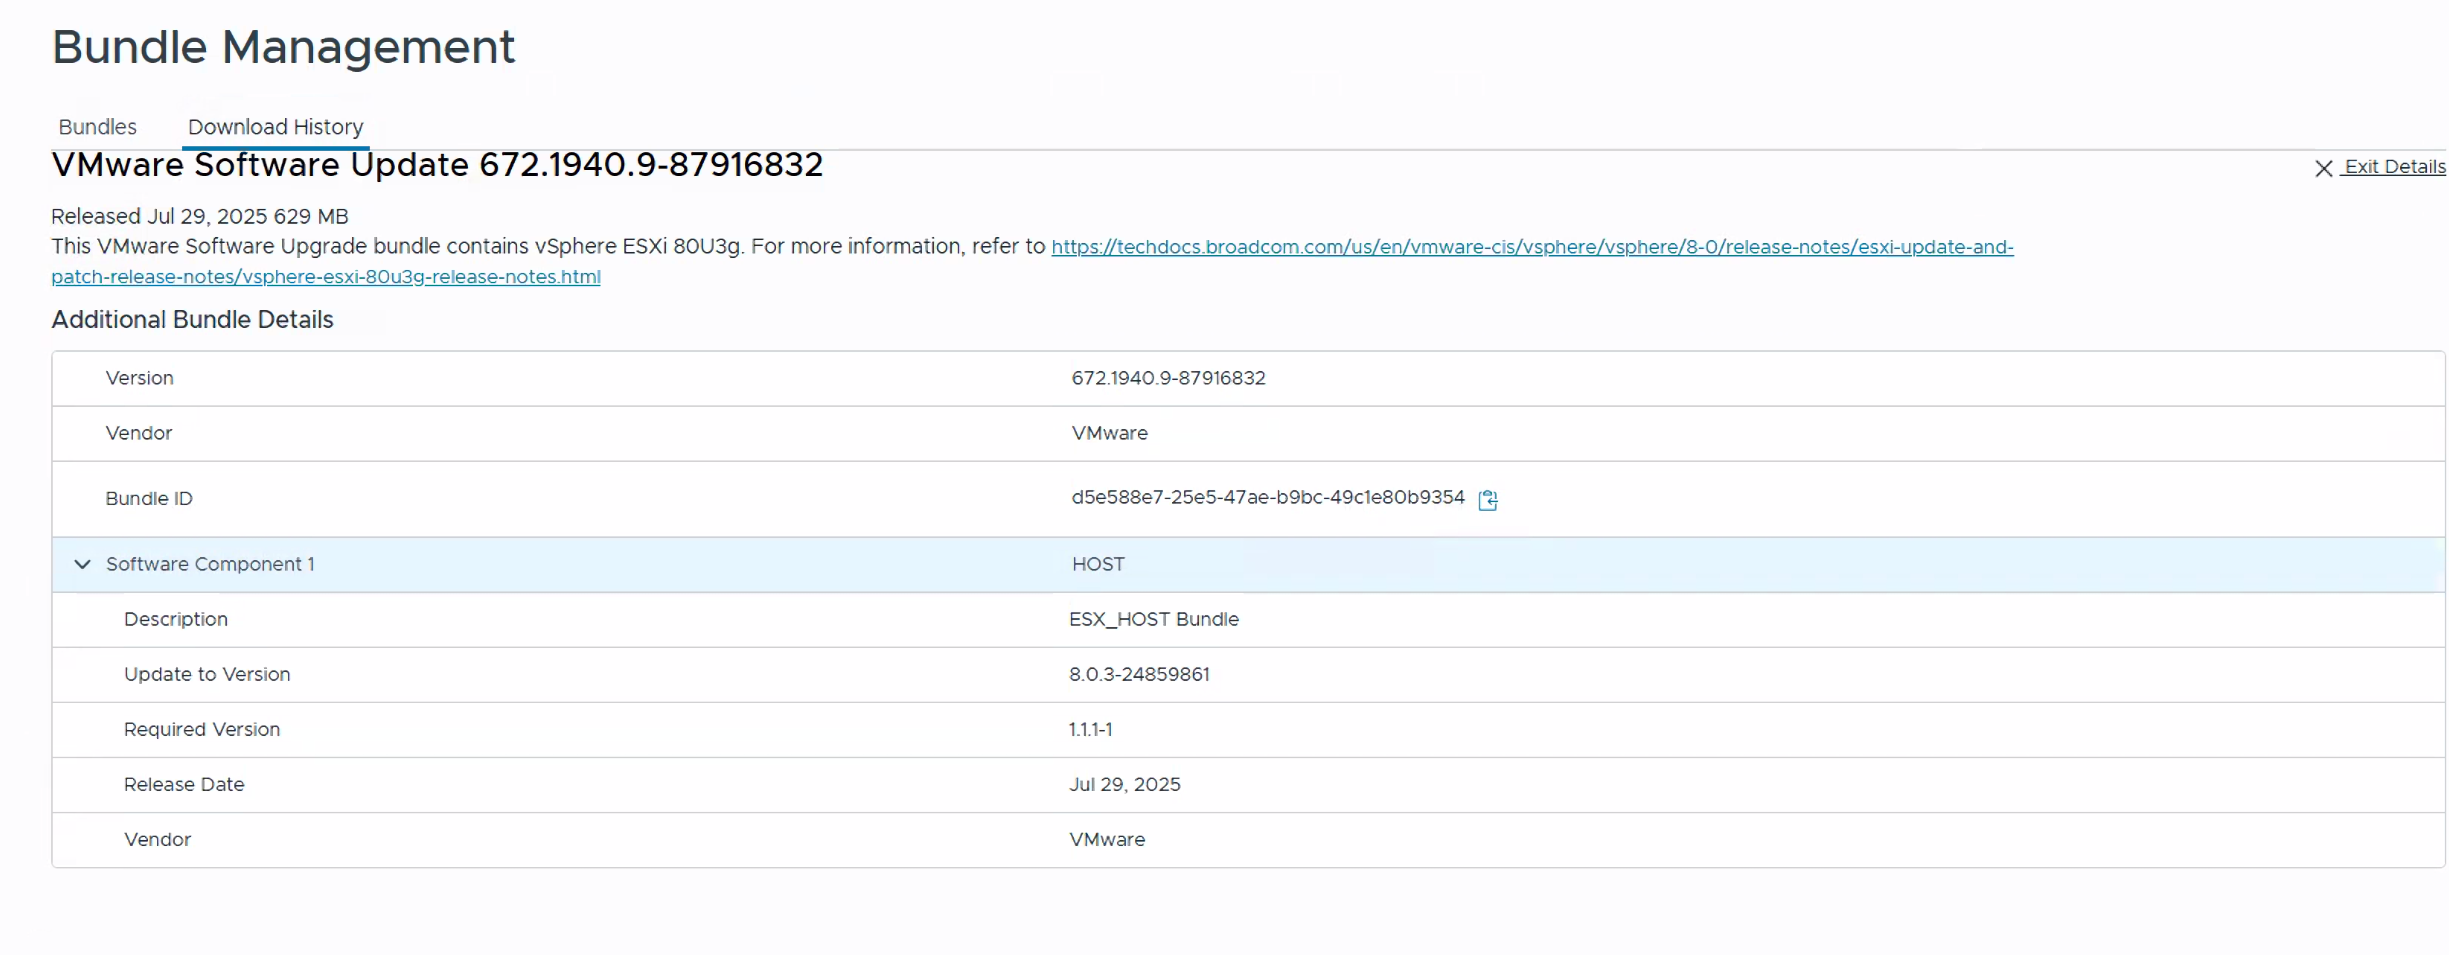Click the HOST value in Software Component row
This screenshot has height=955, width=2449.
[x=1098, y=564]
